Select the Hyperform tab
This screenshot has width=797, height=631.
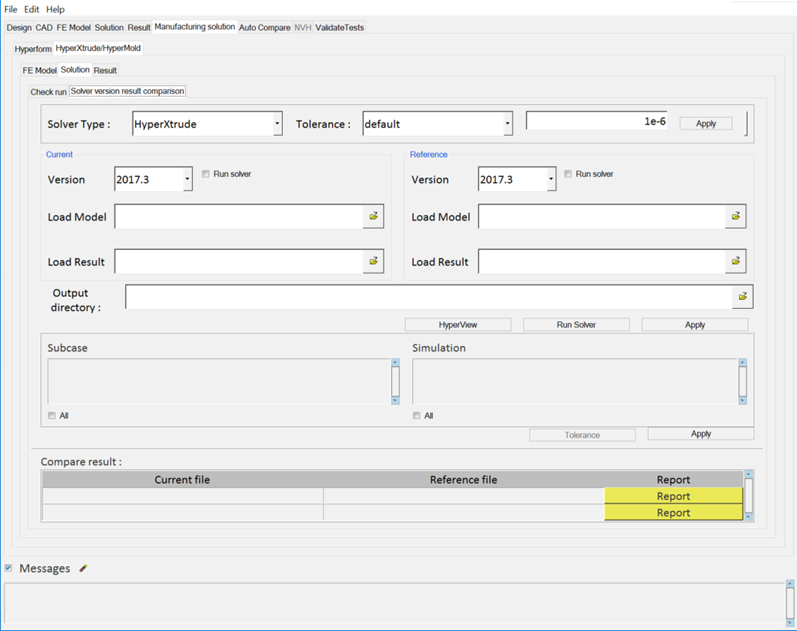(33, 48)
